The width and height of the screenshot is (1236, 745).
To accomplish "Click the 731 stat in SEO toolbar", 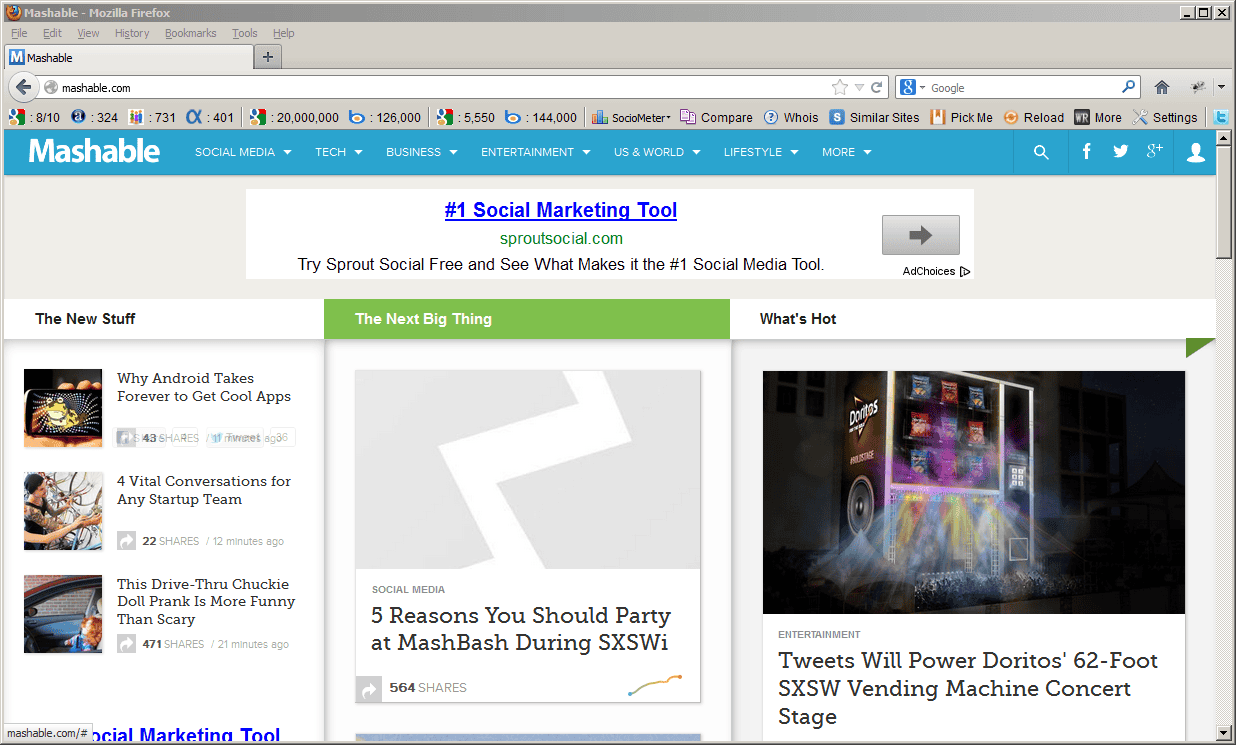I will tap(152, 117).
